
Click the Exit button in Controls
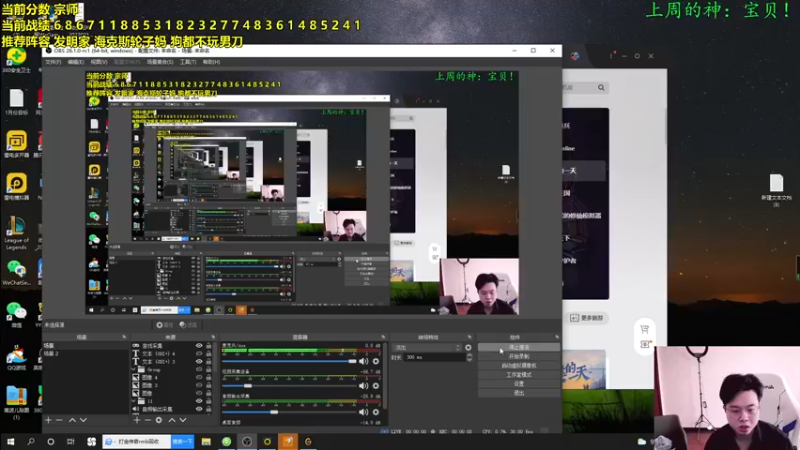[519, 393]
